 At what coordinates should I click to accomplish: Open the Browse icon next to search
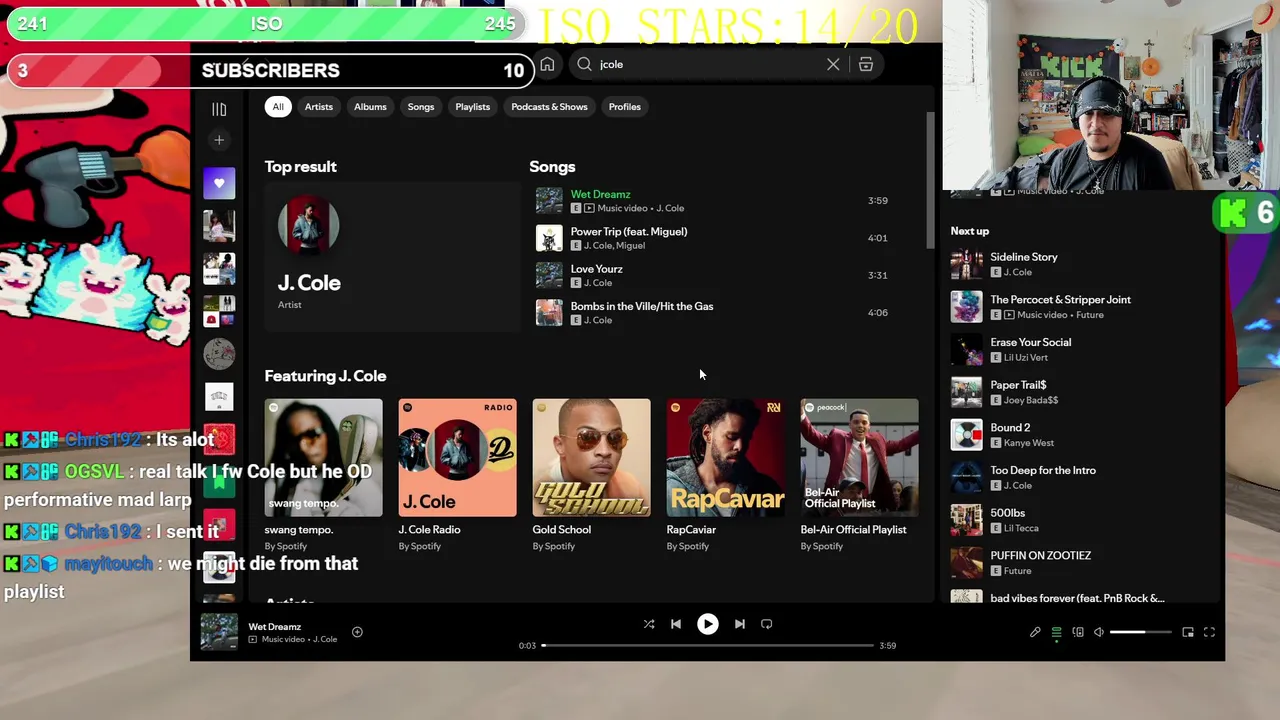pos(866,64)
